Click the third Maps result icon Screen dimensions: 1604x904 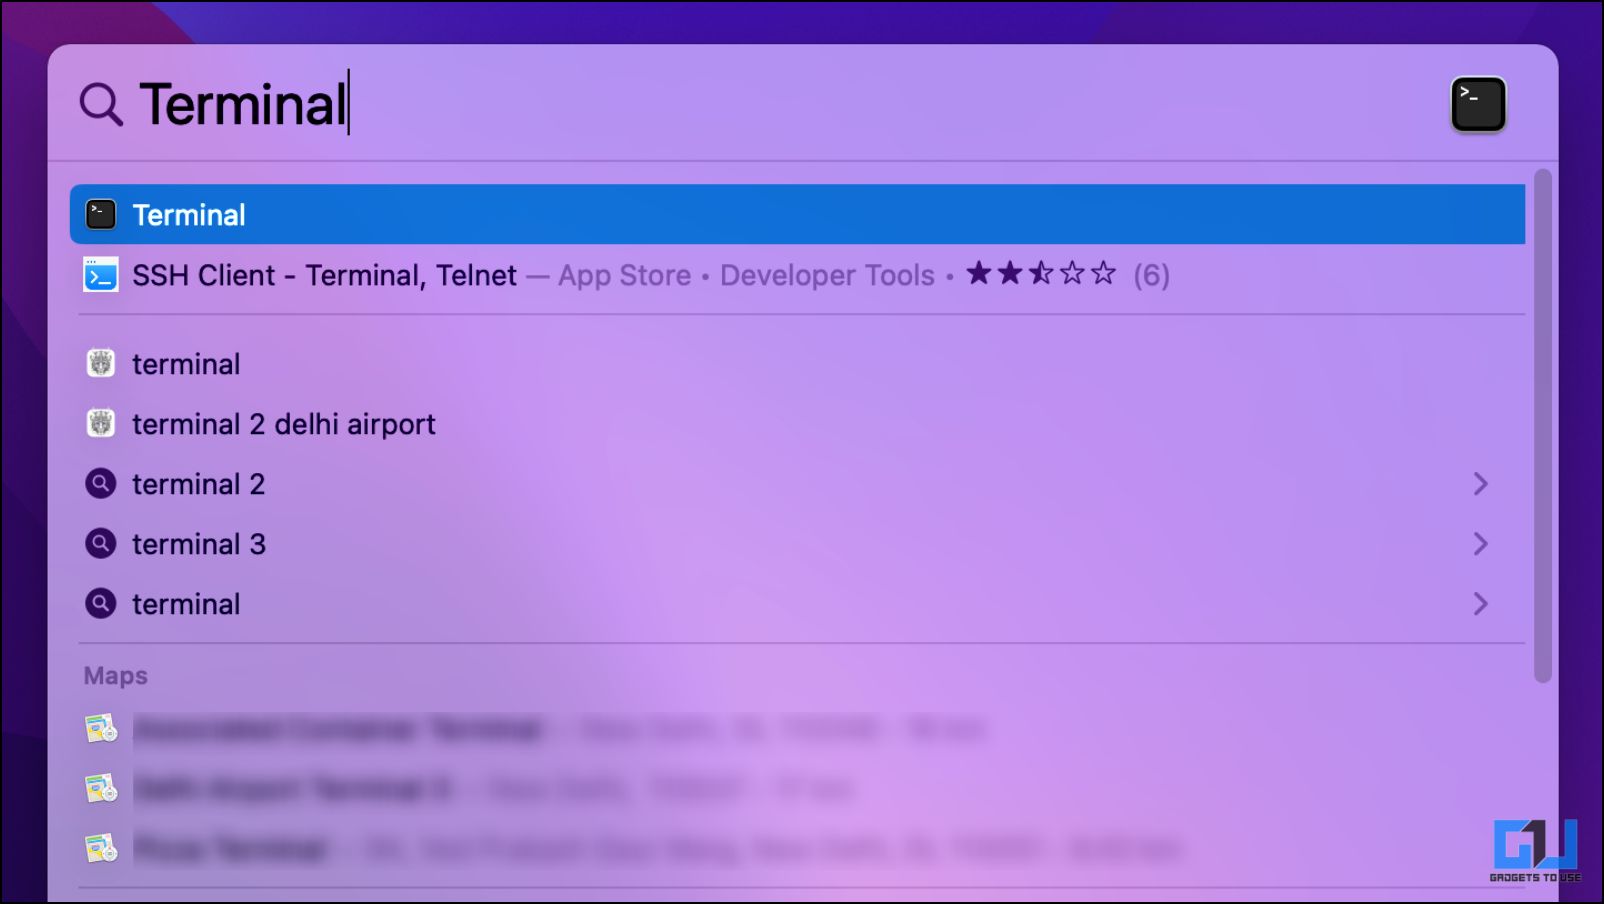[x=101, y=849]
